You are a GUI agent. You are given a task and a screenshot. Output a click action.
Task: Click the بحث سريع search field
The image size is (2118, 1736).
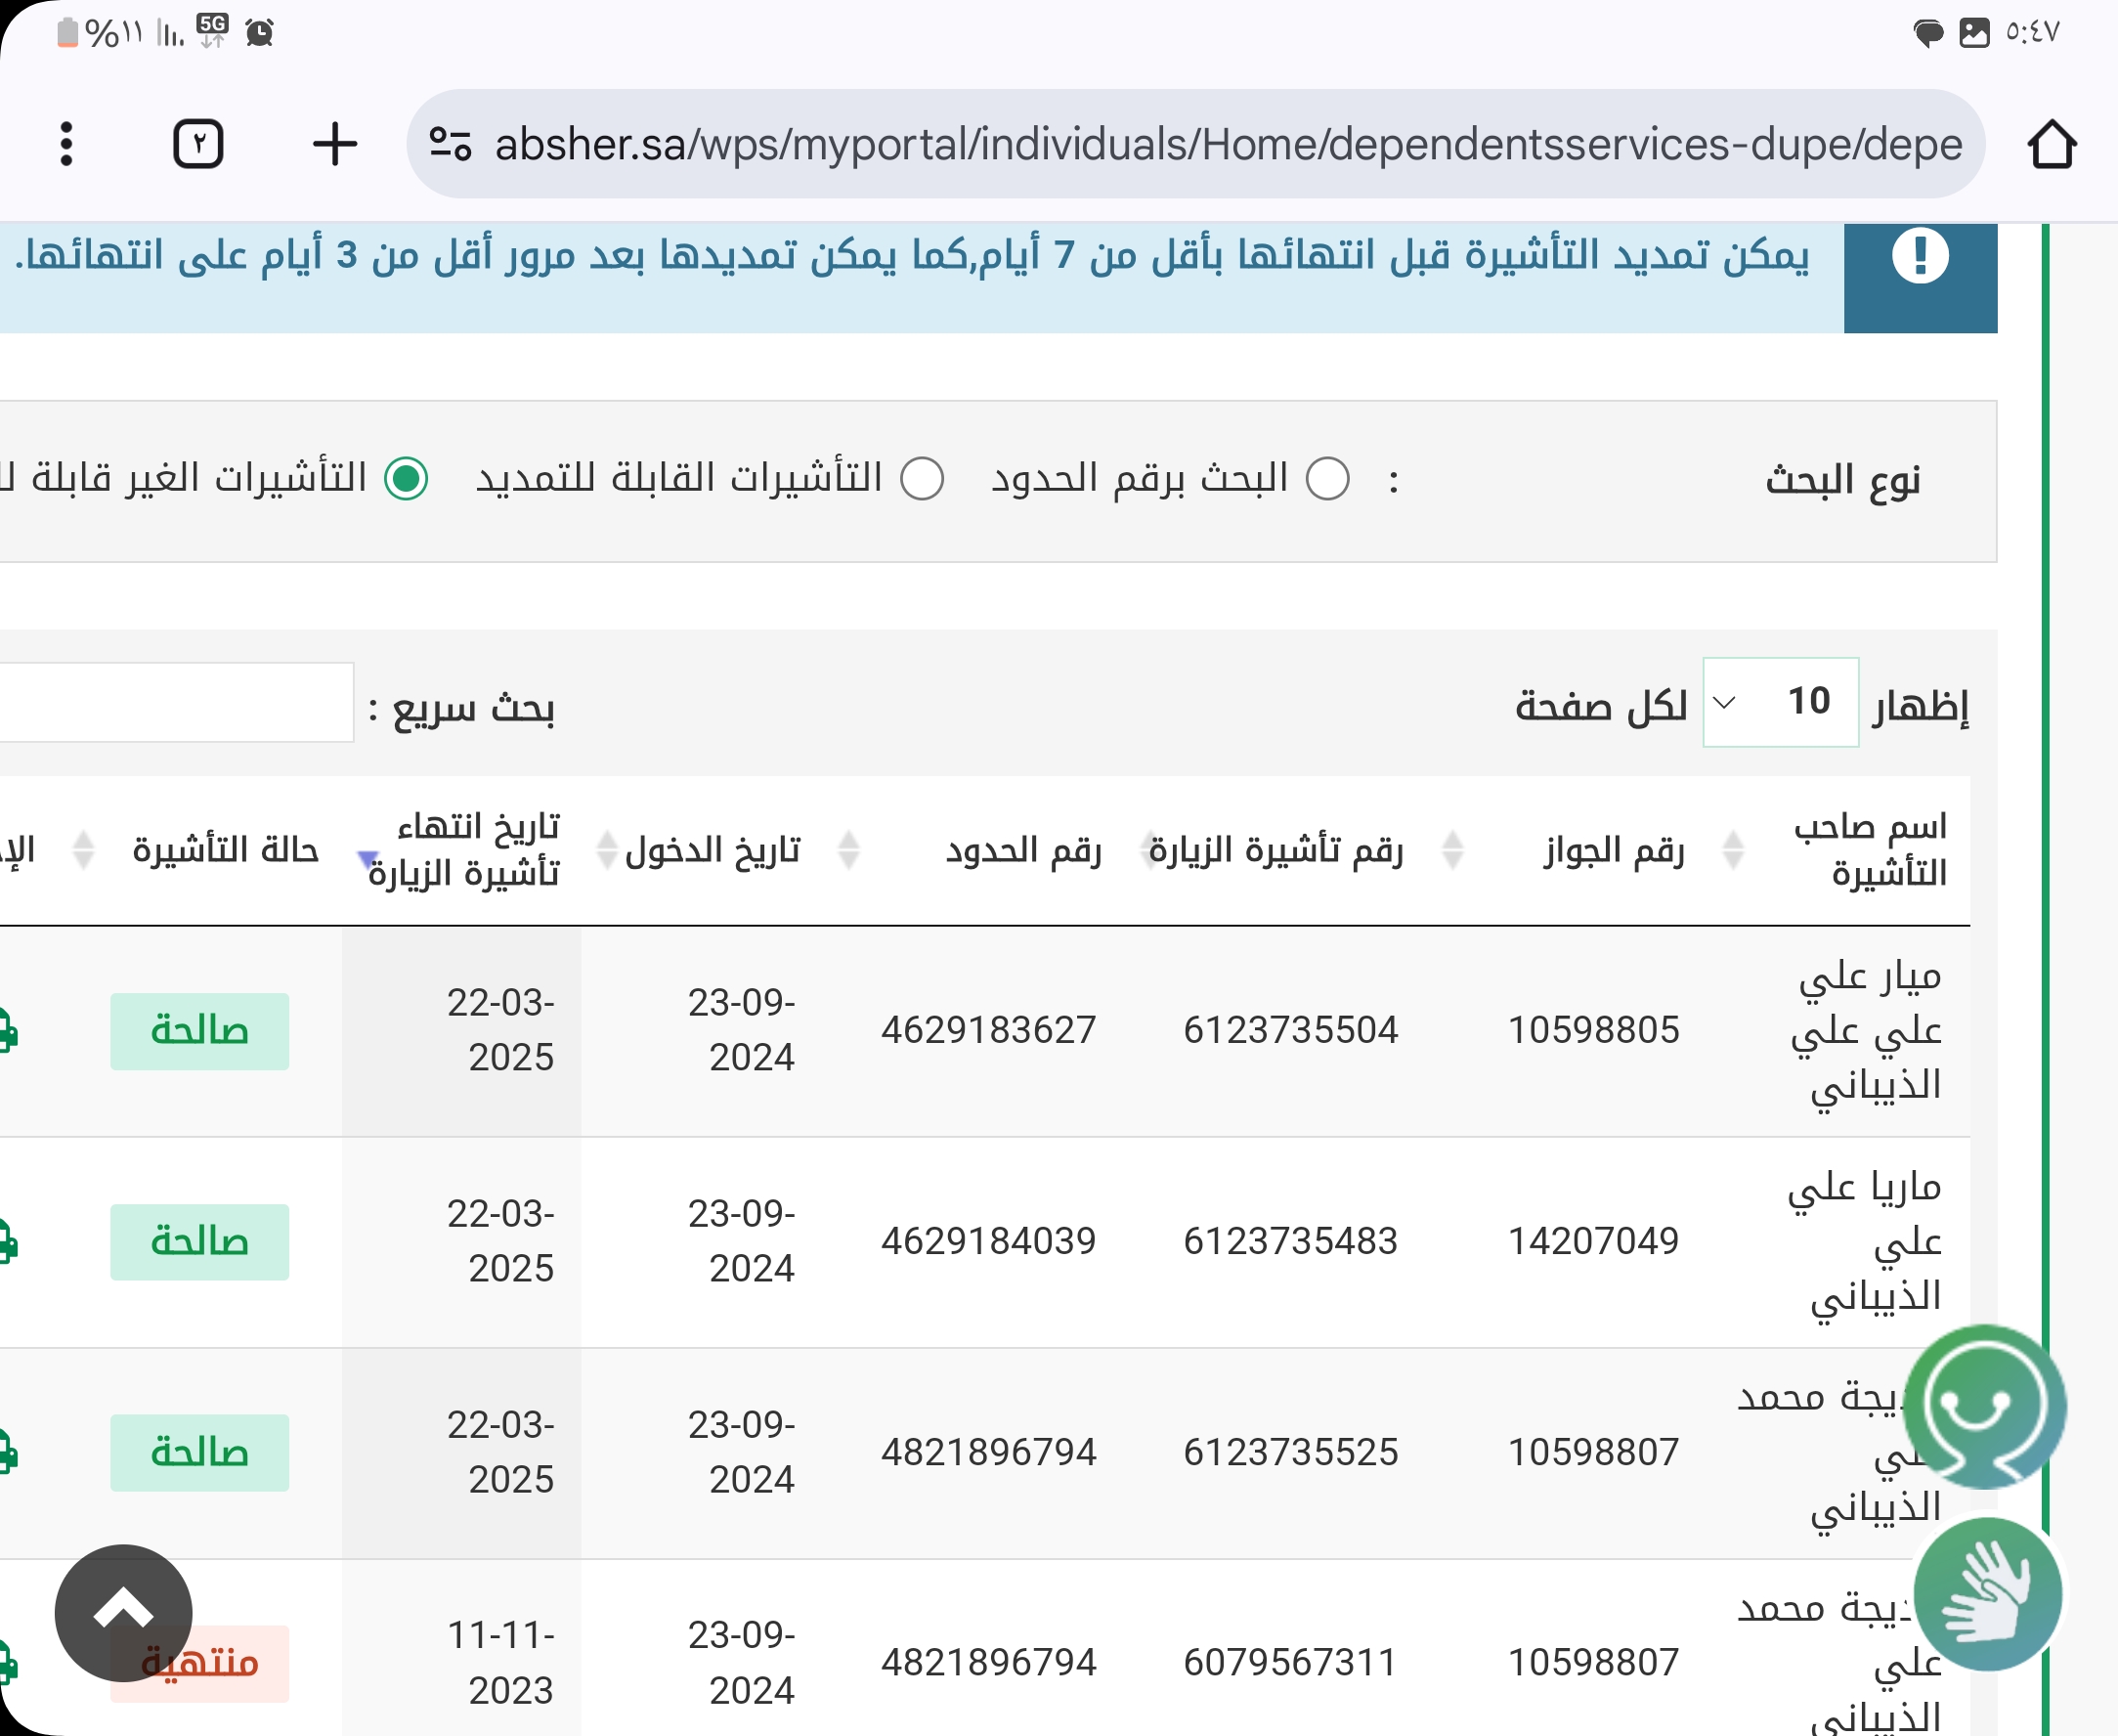click(175, 702)
